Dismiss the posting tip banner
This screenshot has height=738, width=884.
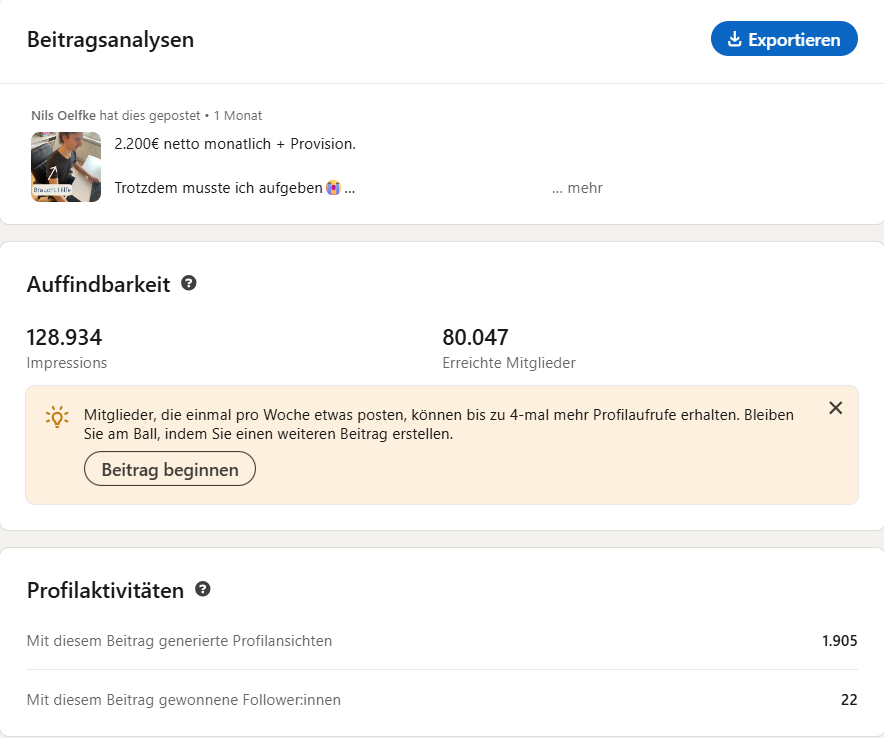(836, 408)
